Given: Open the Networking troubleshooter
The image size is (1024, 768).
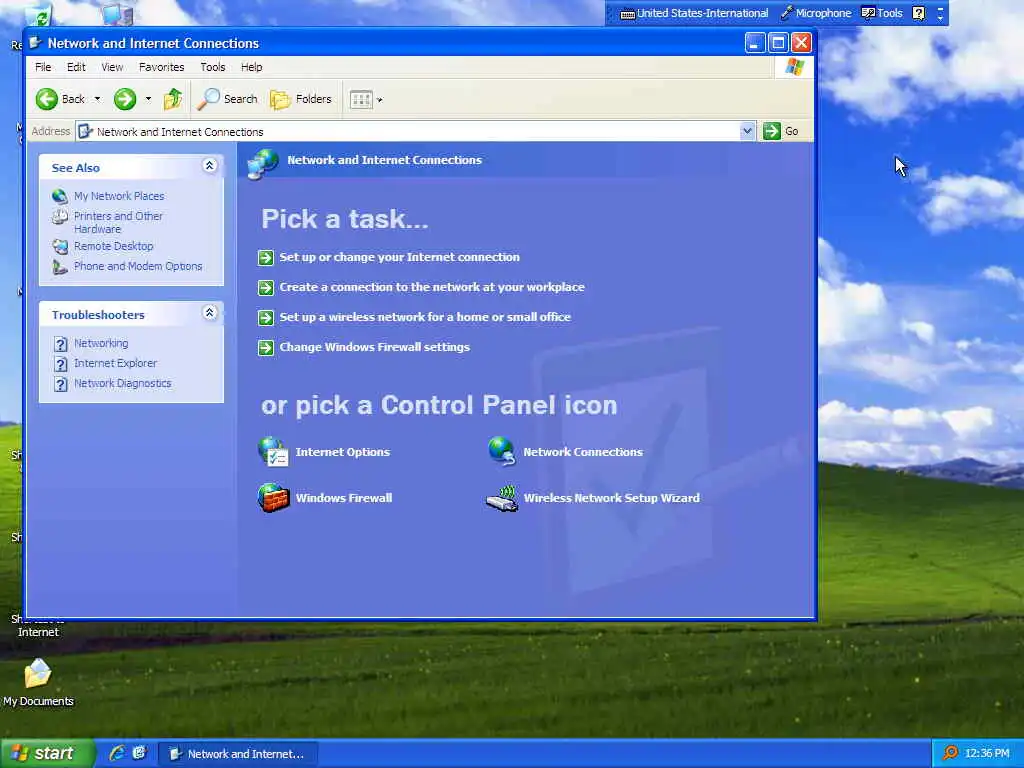Looking at the screenshot, I should [x=101, y=344].
